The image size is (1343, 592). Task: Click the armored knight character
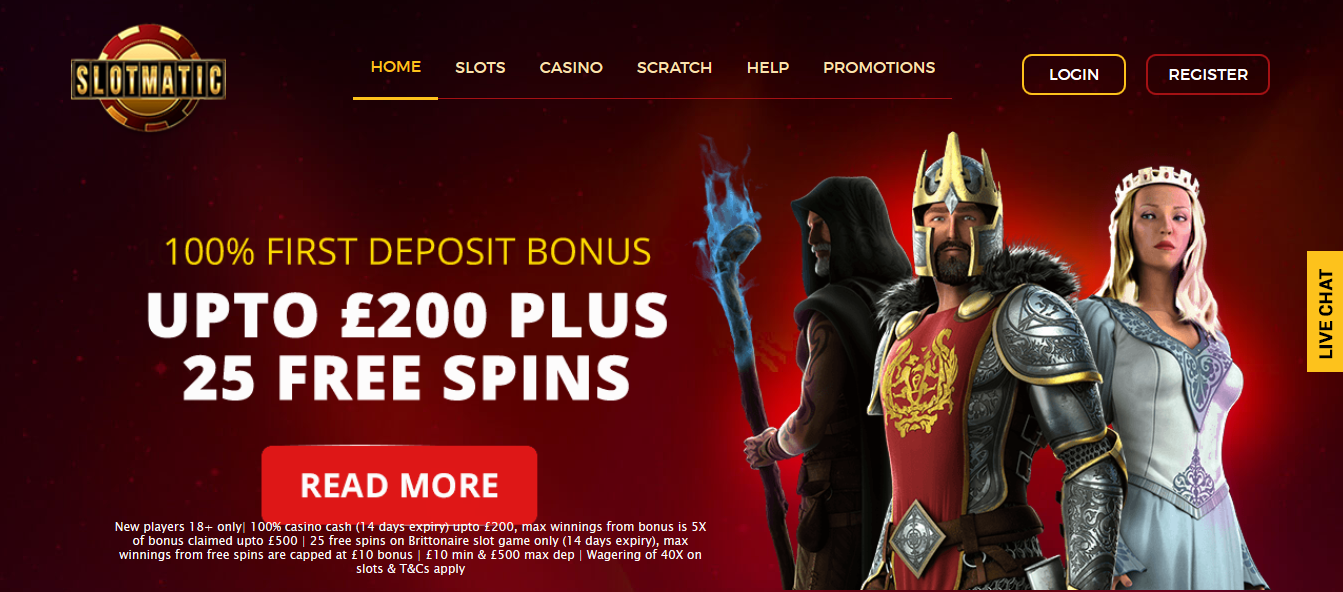[985, 370]
